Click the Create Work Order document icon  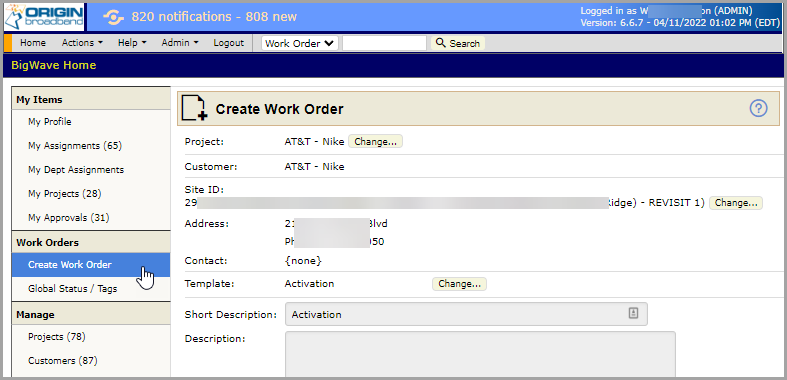[194, 108]
